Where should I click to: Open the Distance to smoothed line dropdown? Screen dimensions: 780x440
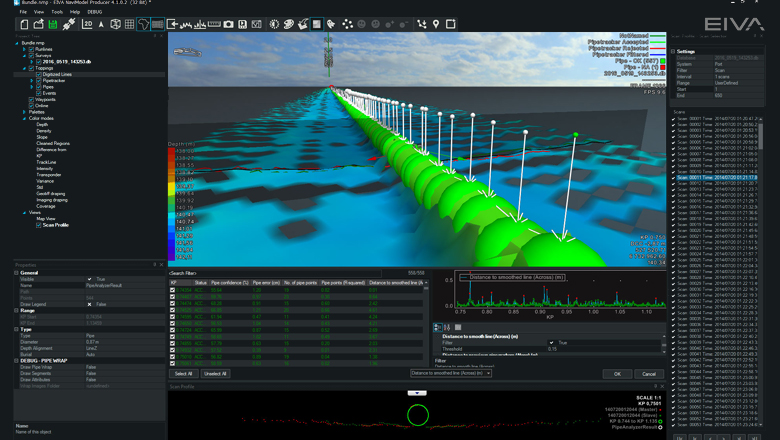tap(451, 373)
